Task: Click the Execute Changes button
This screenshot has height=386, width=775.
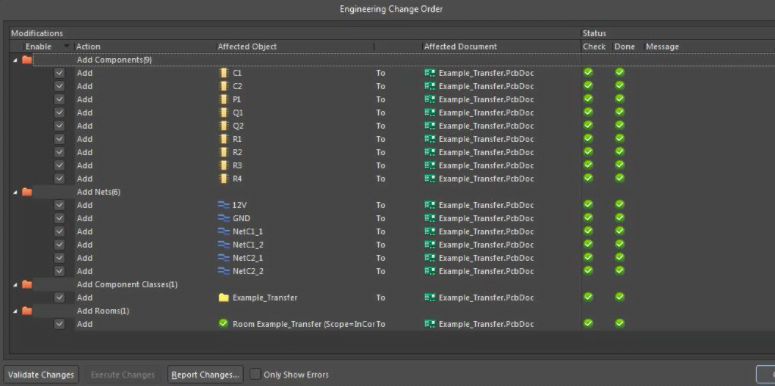Action: [123, 375]
